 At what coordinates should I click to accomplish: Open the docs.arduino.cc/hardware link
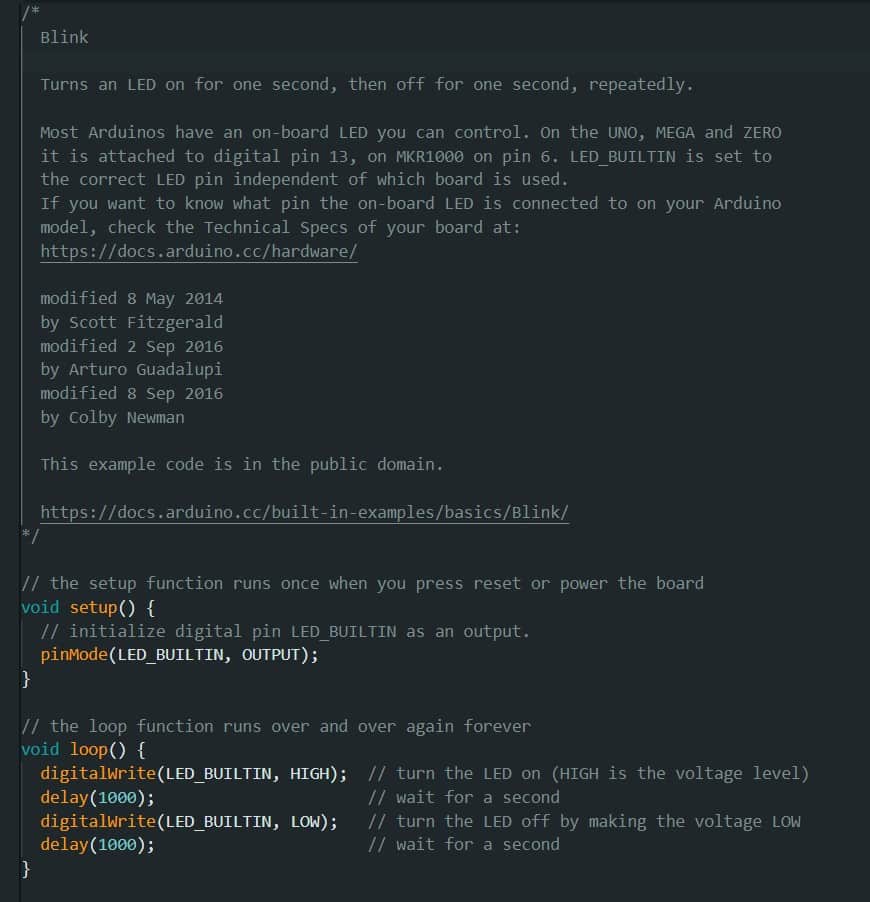(x=198, y=251)
